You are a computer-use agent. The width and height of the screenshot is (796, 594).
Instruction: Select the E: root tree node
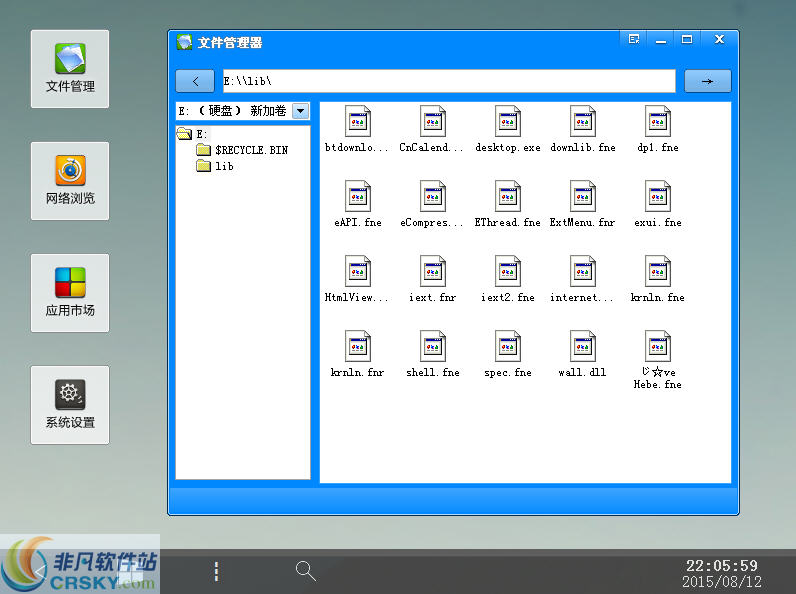192,134
